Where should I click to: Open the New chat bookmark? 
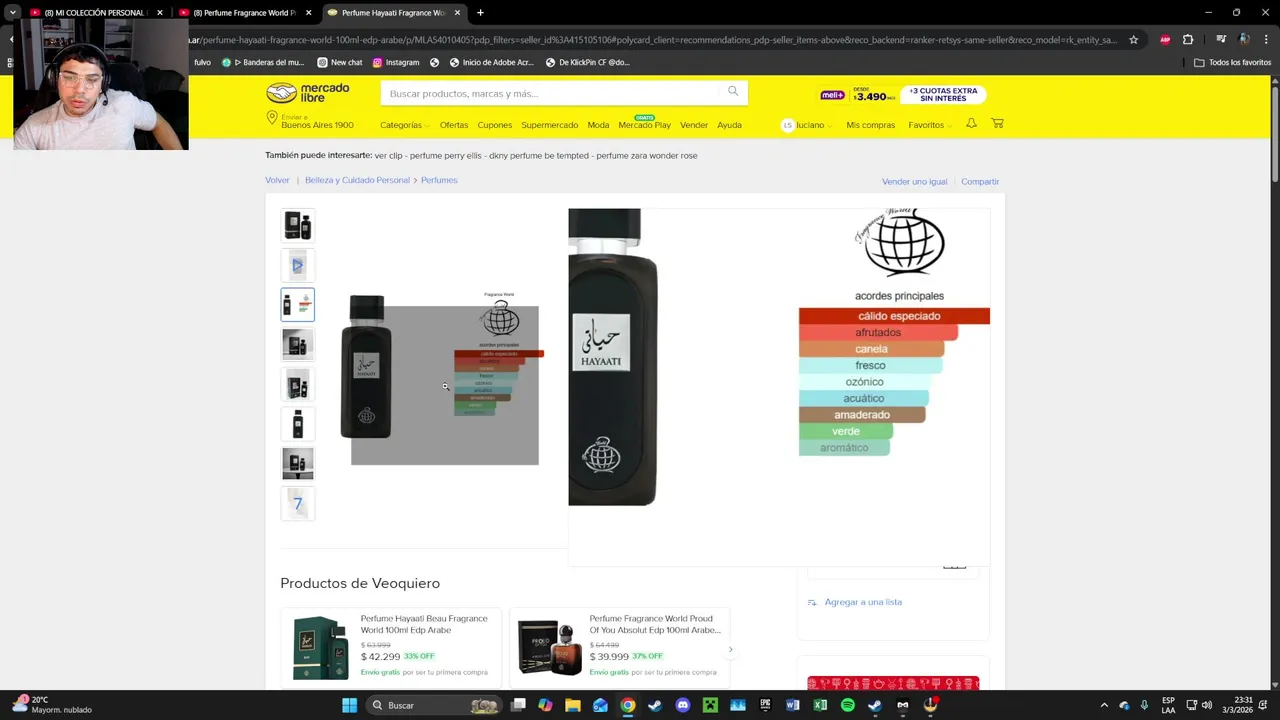(x=340, y=62)
